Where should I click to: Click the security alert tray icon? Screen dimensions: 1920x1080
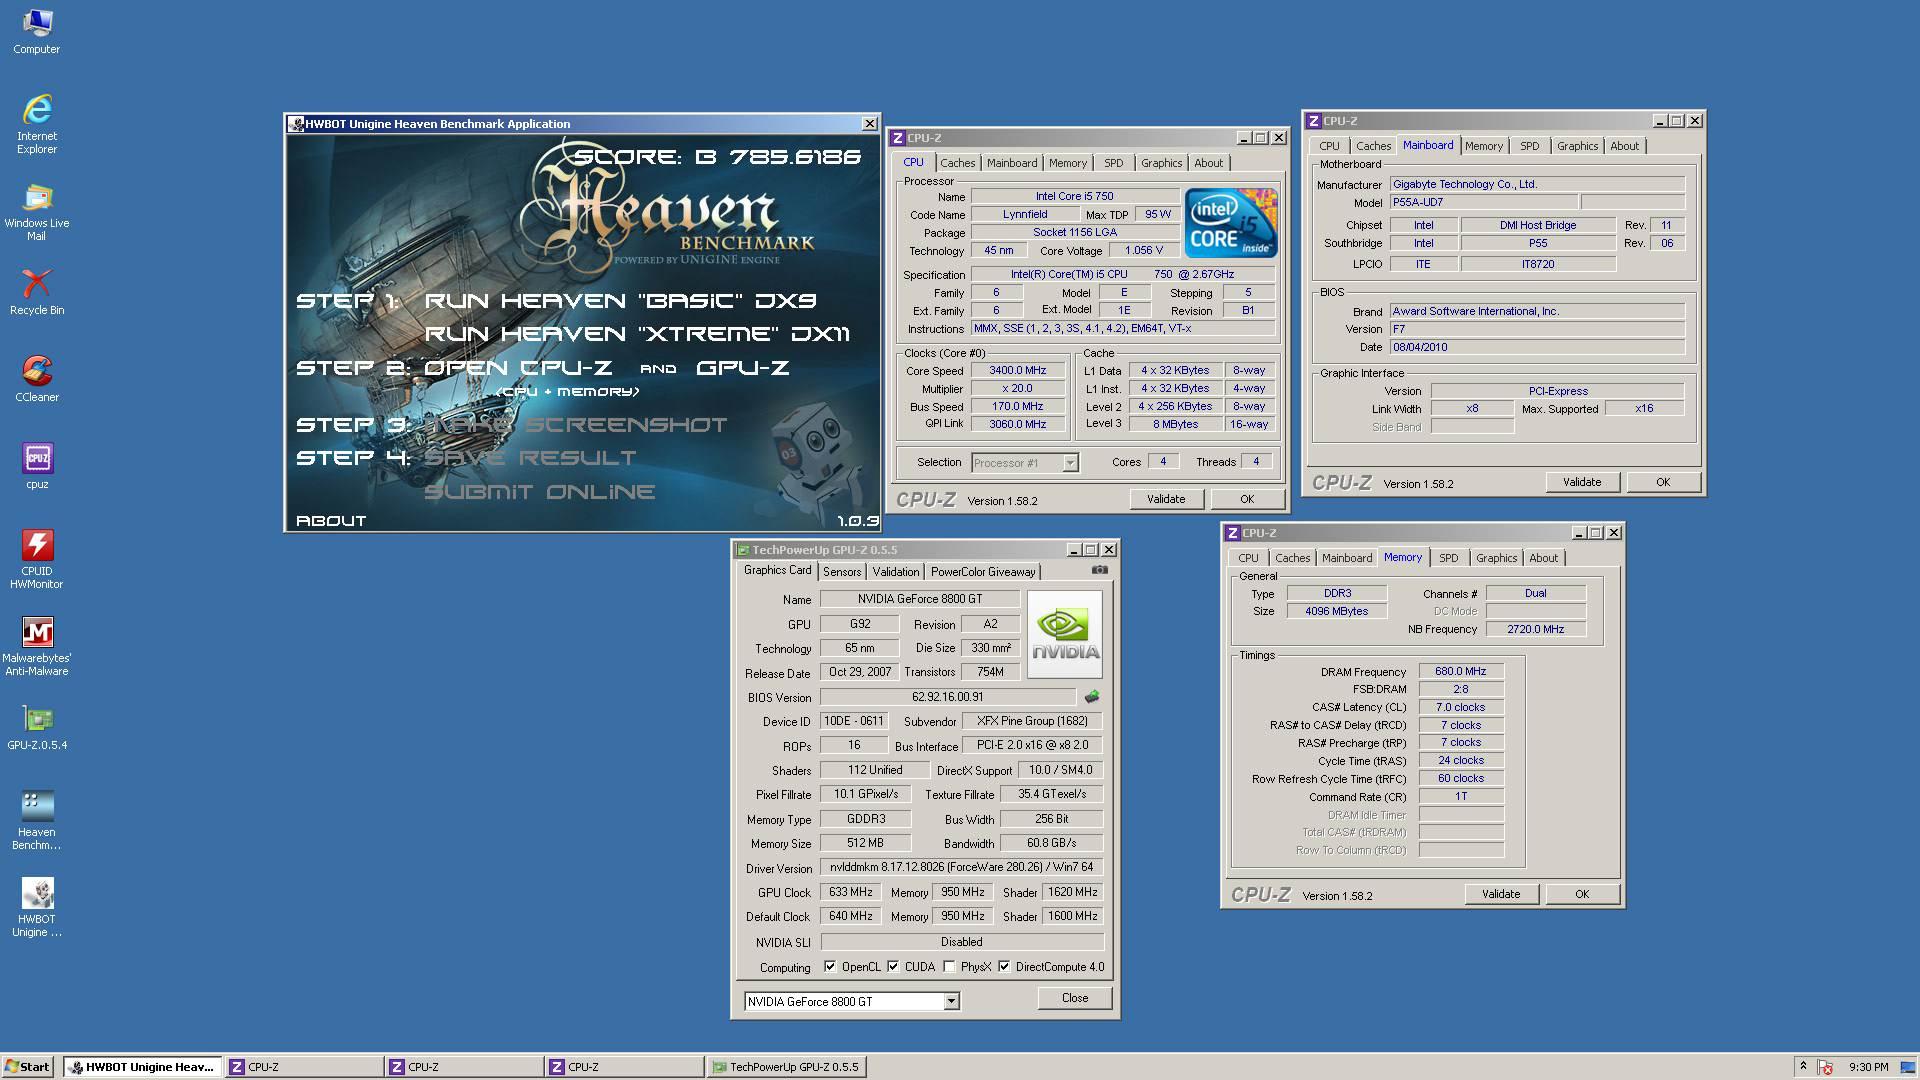[x=1826, y=1067]
